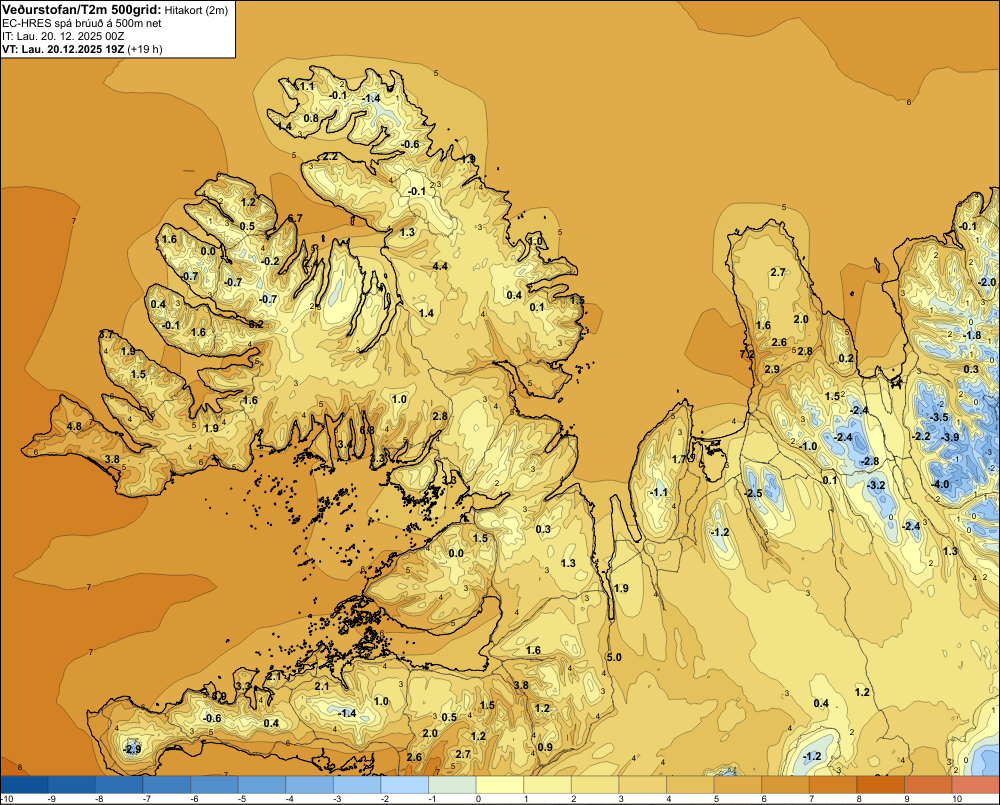
Task: Click the '2.9' temperature value
Action: pos(772,369)
